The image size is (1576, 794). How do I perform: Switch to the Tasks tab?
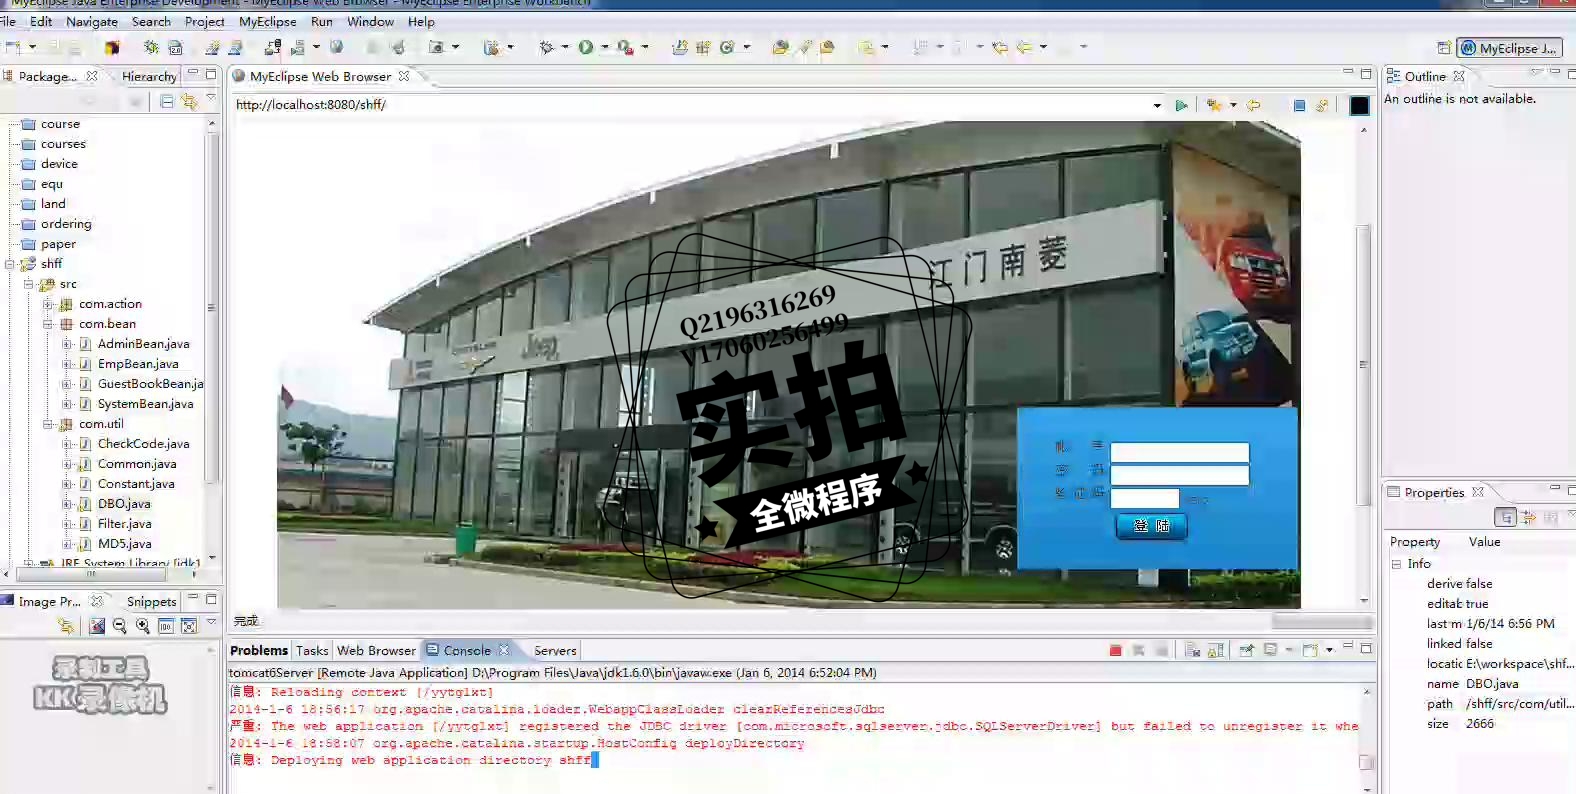312,650
